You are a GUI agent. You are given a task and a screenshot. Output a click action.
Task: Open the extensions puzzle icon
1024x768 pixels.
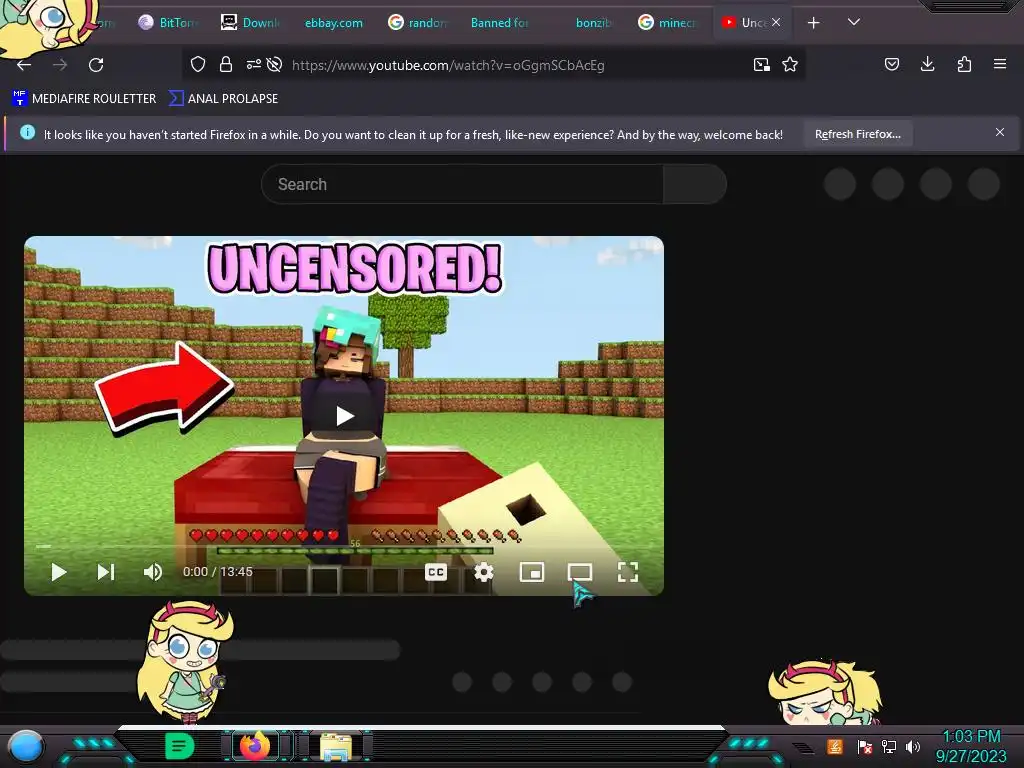pyautogui.click(x=964, y=64)
